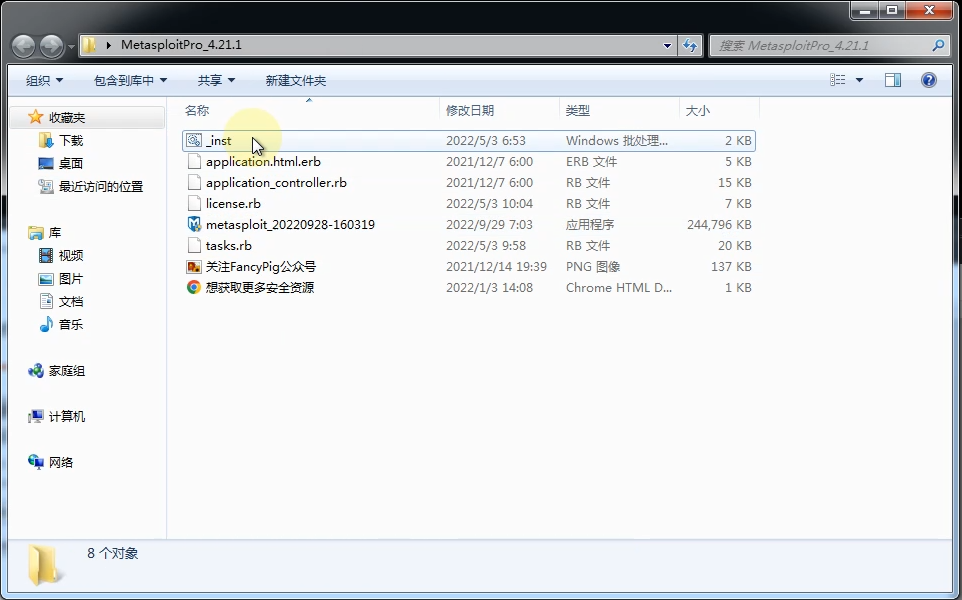Click the 244,796 KB size cell

(x=719, y=225)
